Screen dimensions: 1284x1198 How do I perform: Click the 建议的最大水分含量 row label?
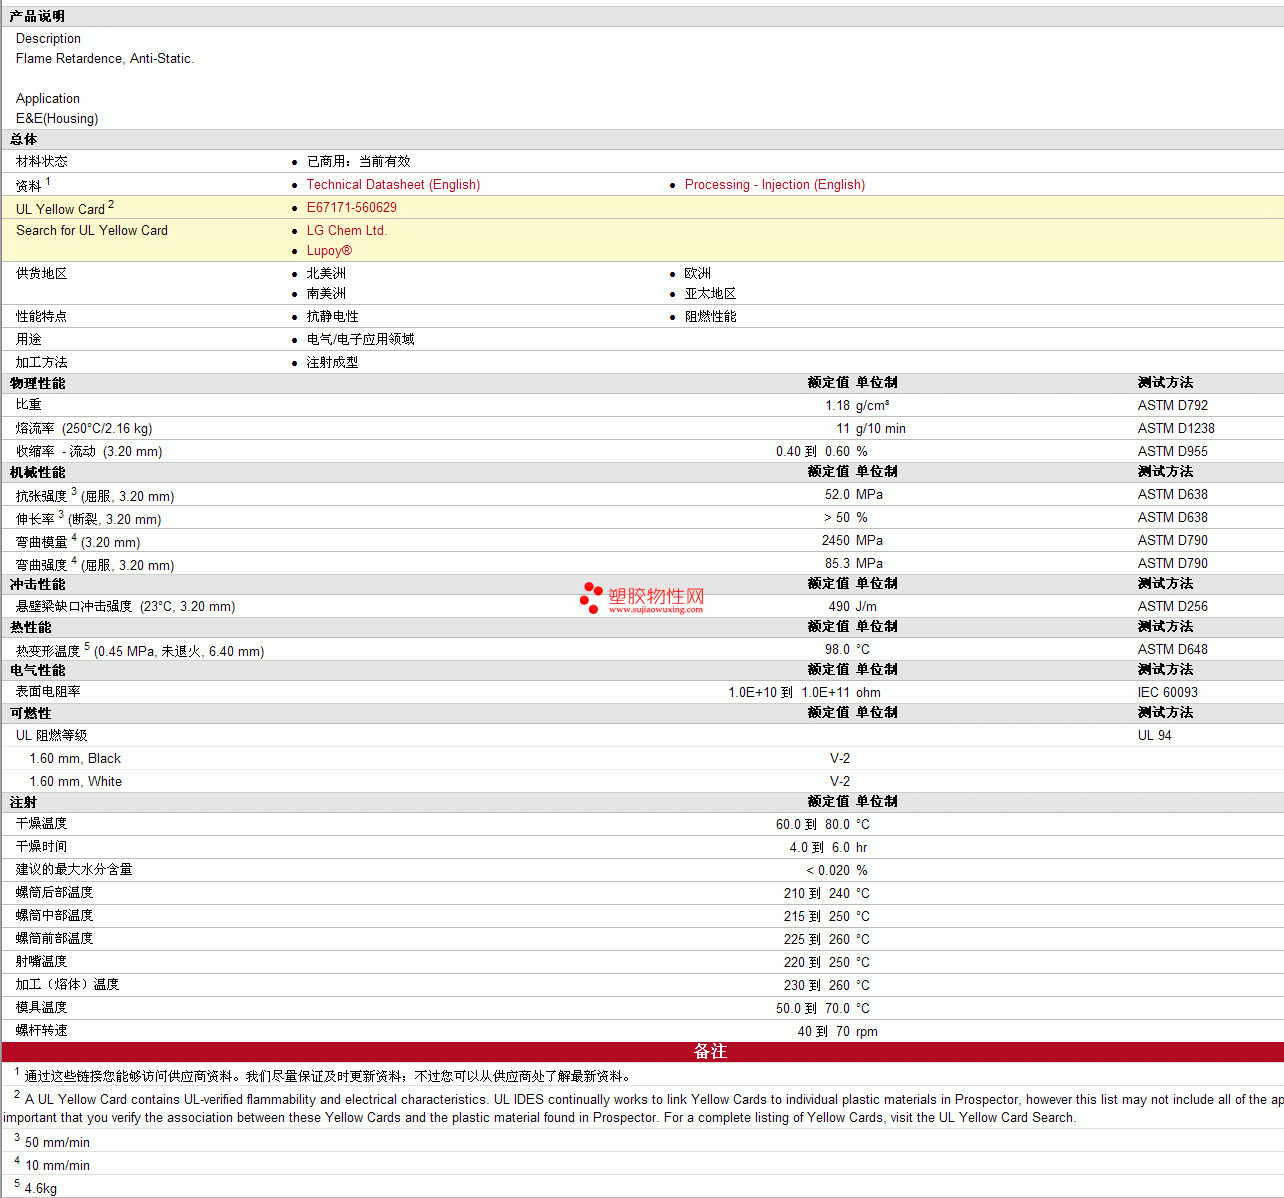73,870
